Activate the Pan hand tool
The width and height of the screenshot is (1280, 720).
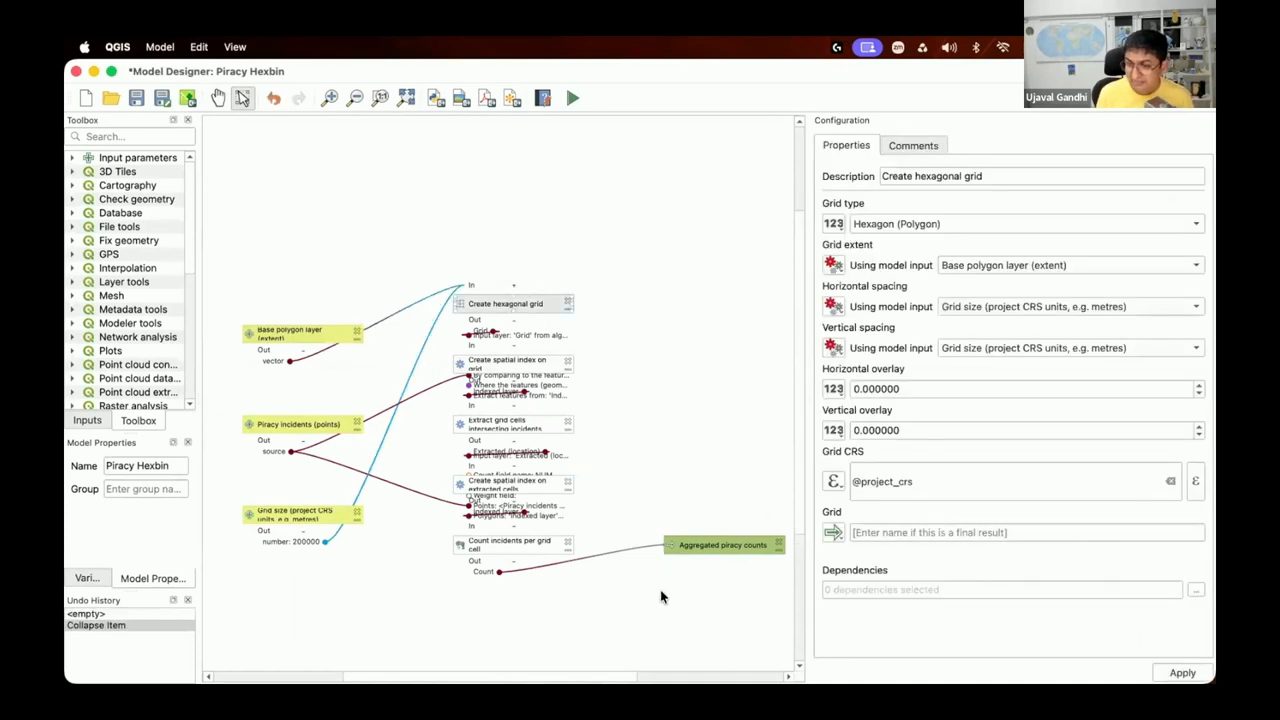[x=218, y=98]
